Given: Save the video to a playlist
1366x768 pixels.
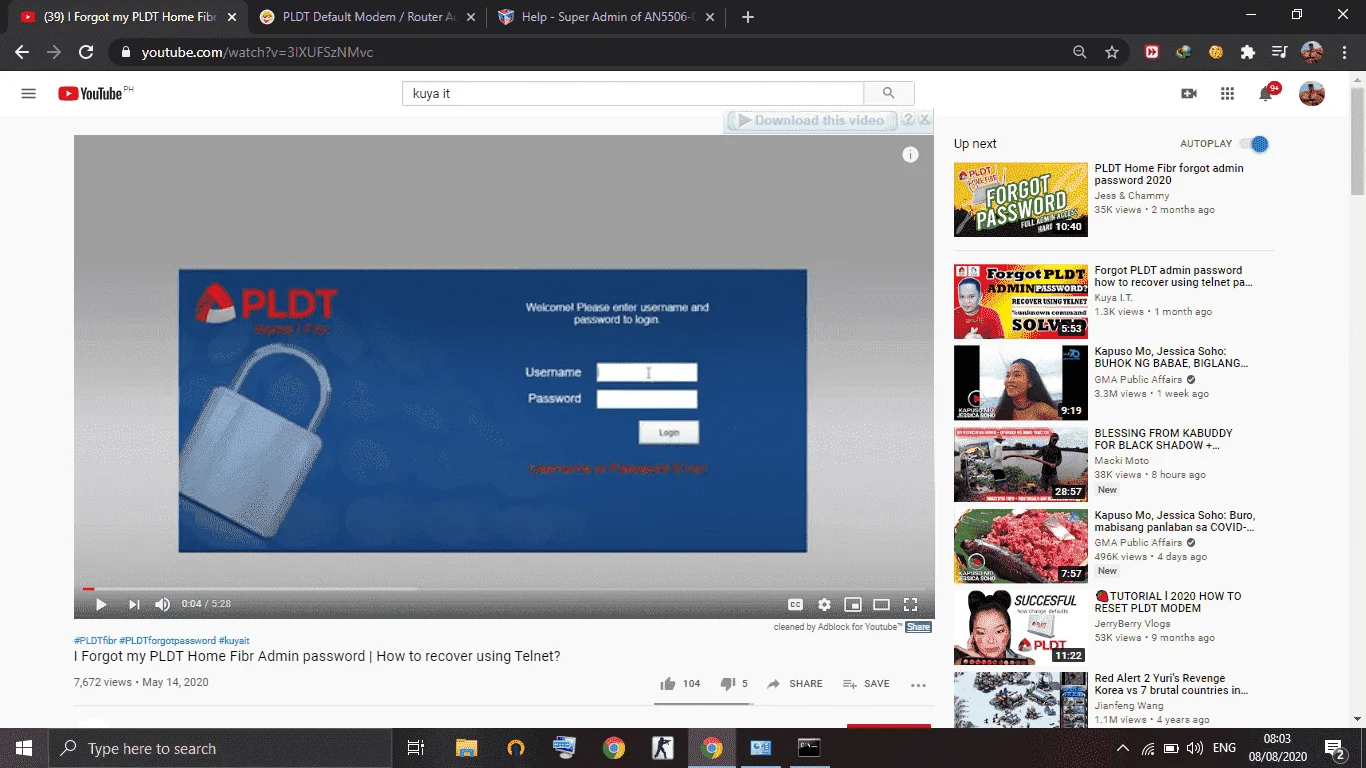Looking at the screenshot, I should (x=866, y=684).
